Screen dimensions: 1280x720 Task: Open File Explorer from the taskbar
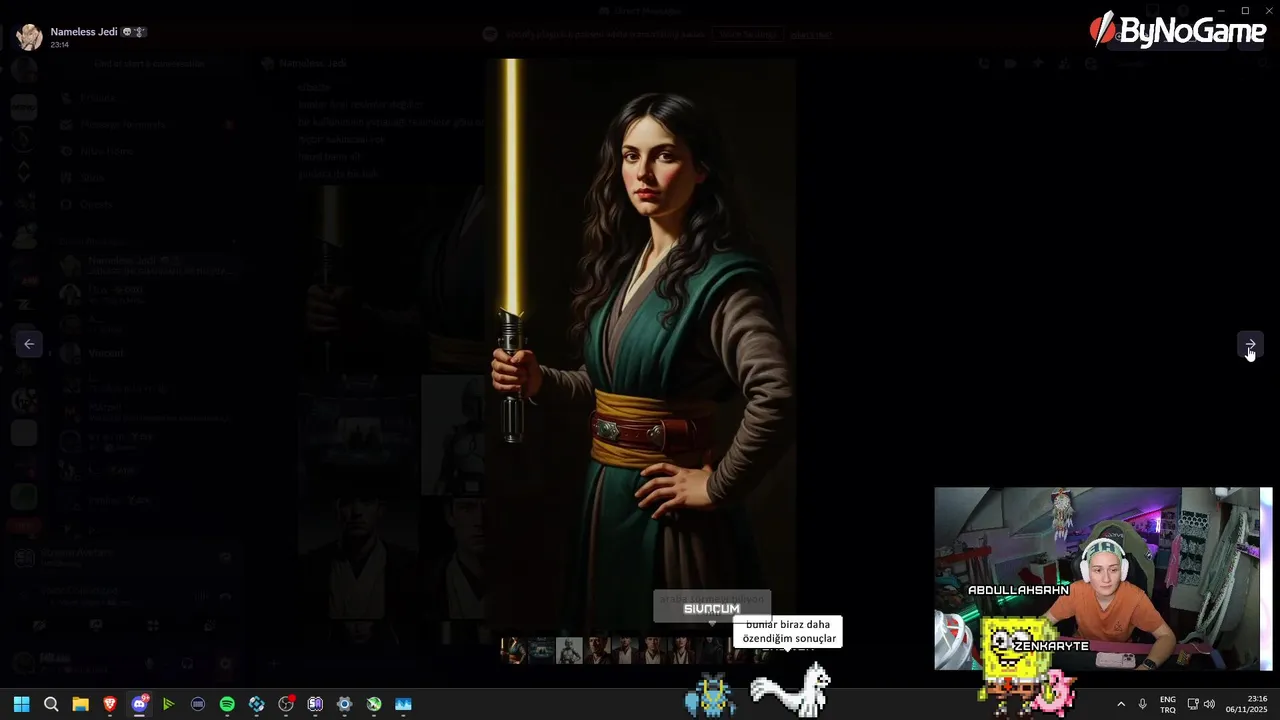pyautogui.click(x=80, y=704)
